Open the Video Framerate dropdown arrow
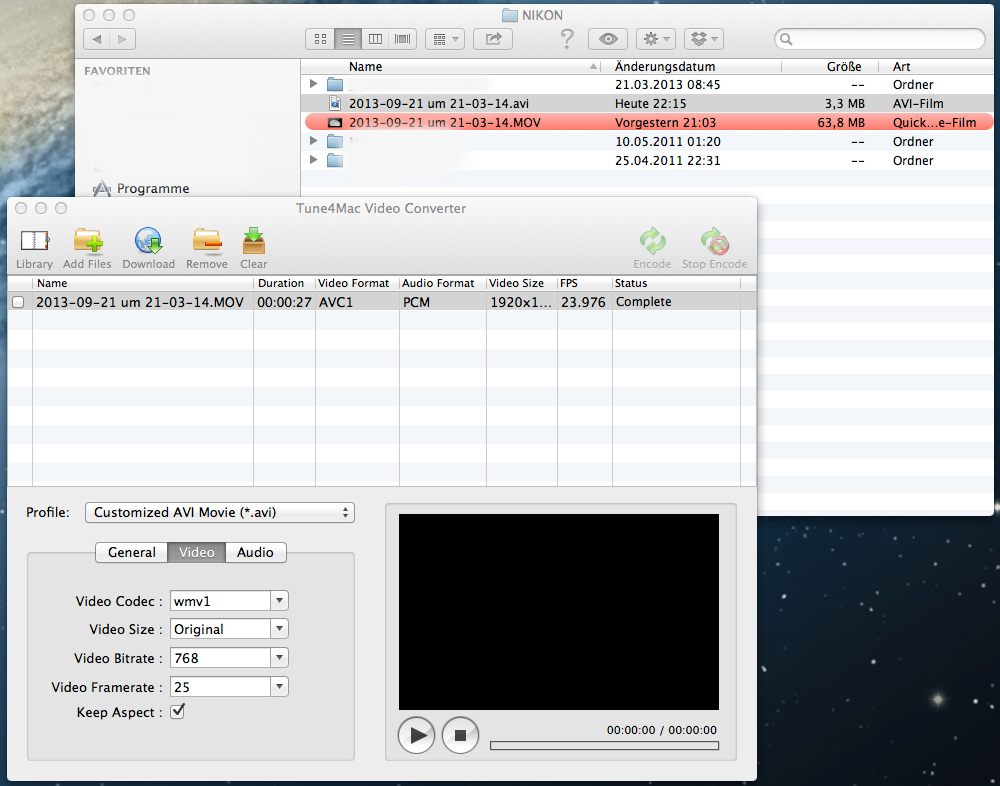Image resolution: width=1000 pixels, height=786 pixels. [279, 686]
